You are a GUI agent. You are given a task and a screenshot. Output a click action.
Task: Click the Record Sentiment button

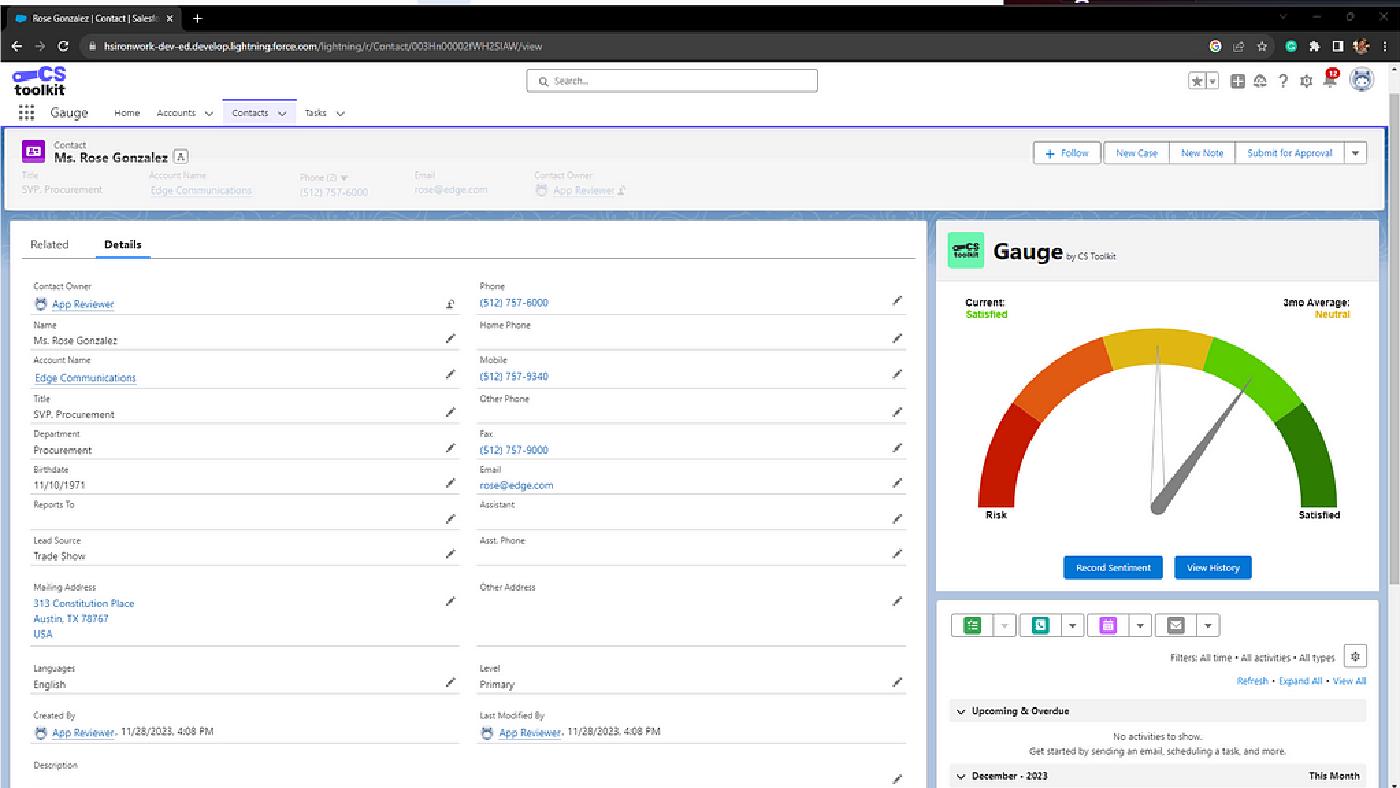[x=1112, y=567]
